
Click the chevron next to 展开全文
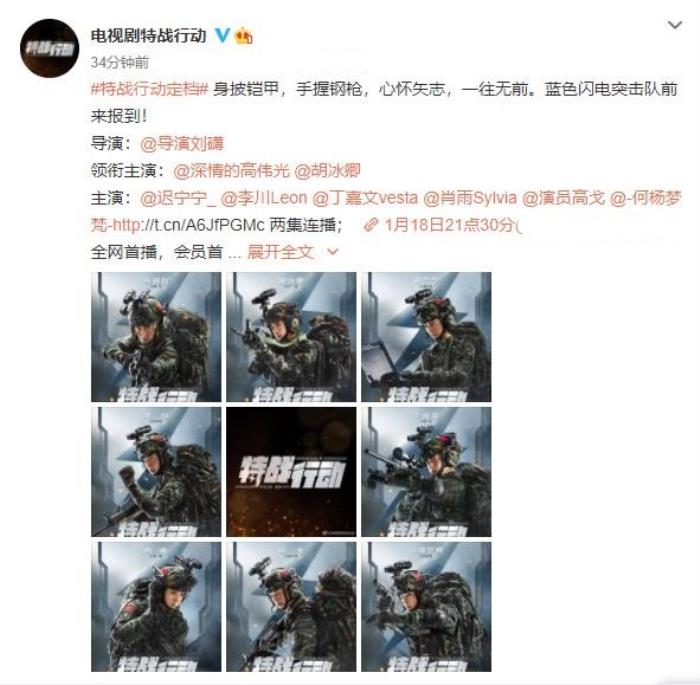click(333, 252)
